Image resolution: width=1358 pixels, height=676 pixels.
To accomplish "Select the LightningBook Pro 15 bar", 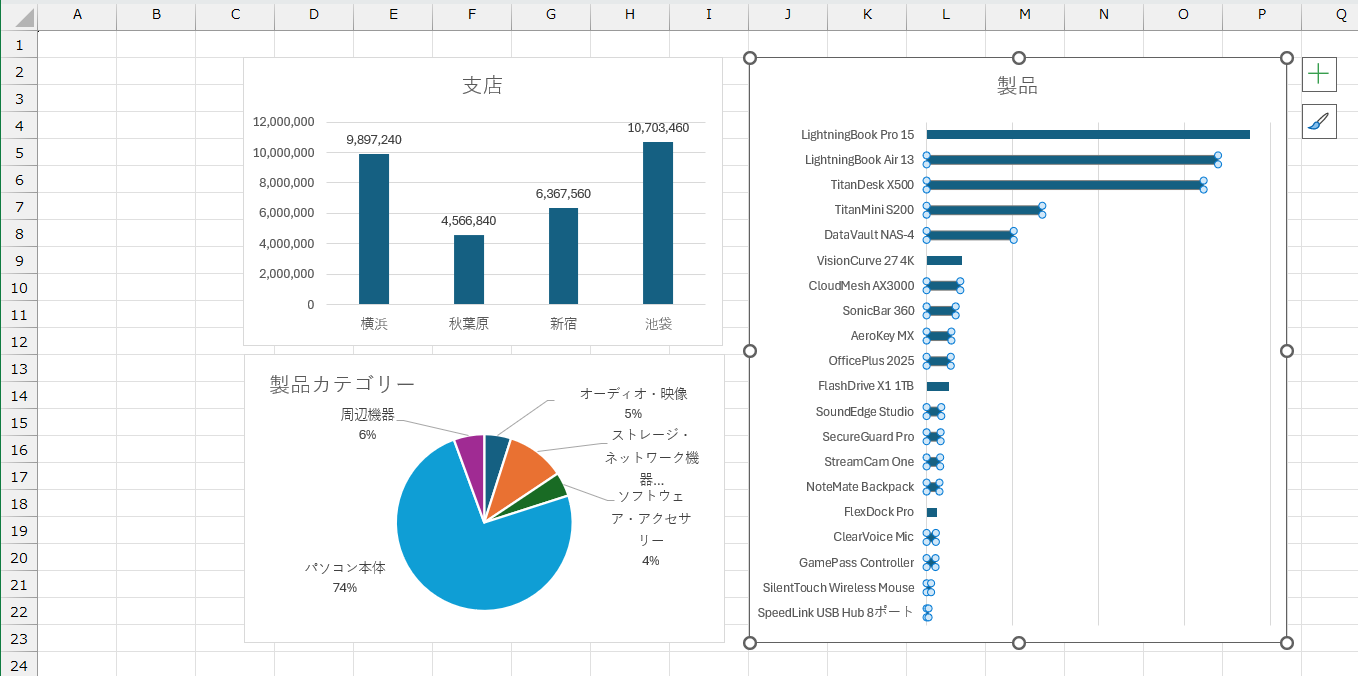I will pos(1088,134).
